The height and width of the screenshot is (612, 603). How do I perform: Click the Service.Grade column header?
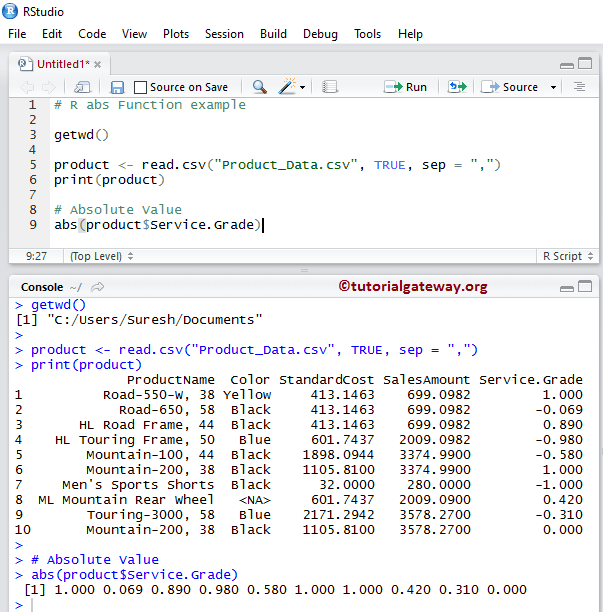(531, 380)
